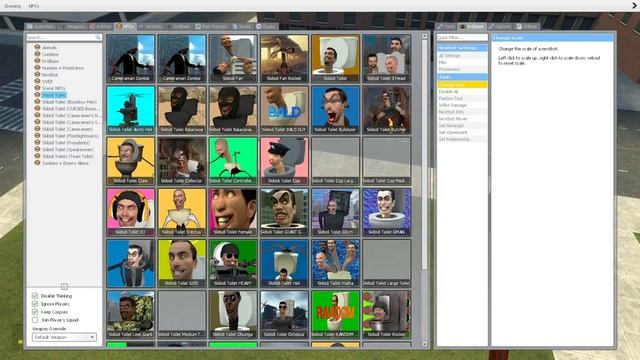Spawn Skibidi Toilet BALD GUY
The height and width of the screenshot is (360, 640).
284,110
